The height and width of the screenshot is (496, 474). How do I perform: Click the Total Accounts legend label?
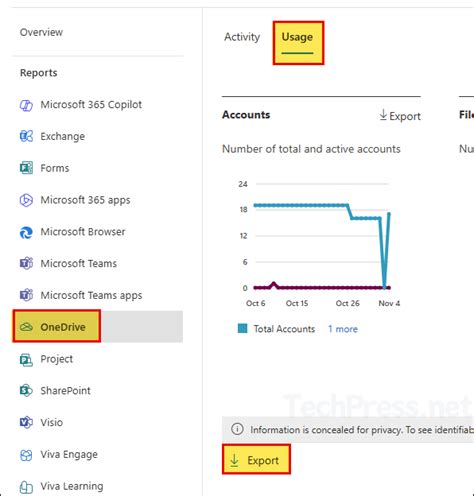(284, 329)
